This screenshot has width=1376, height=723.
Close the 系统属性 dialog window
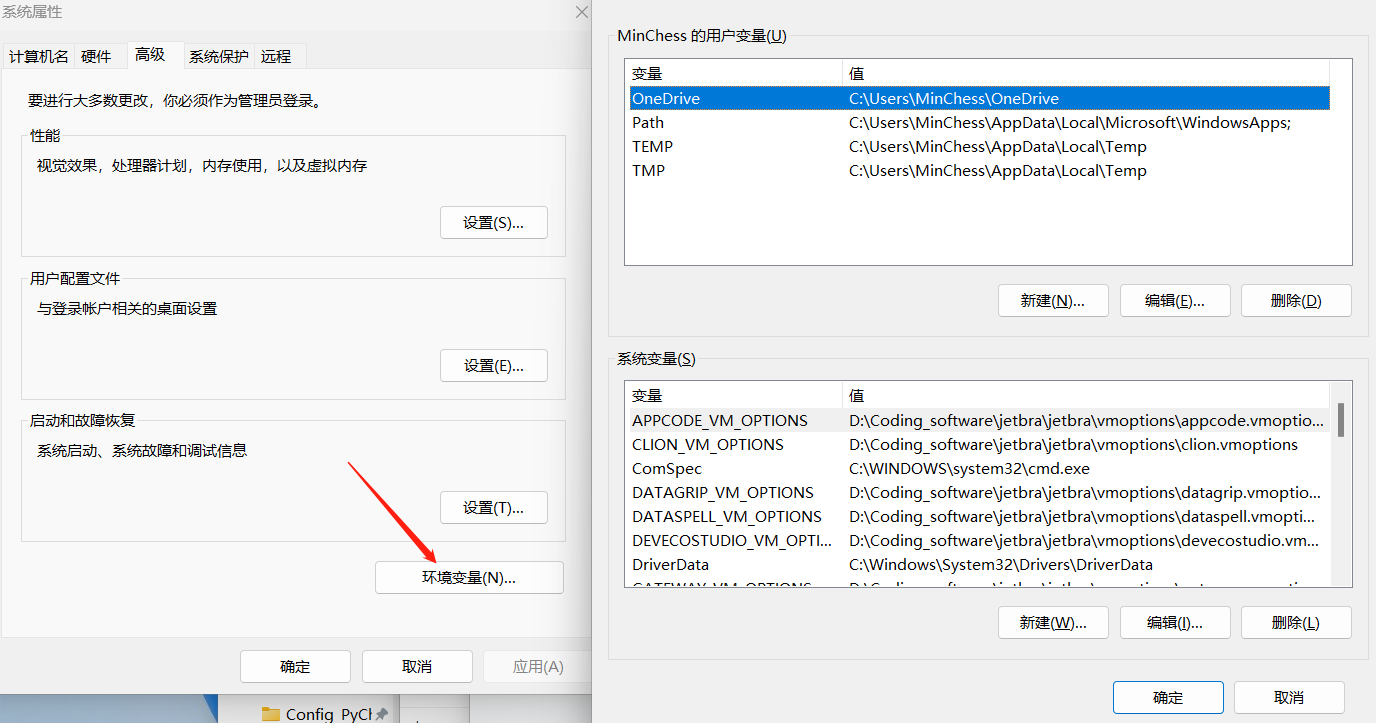pyautogui.click(x=581, y=12)
